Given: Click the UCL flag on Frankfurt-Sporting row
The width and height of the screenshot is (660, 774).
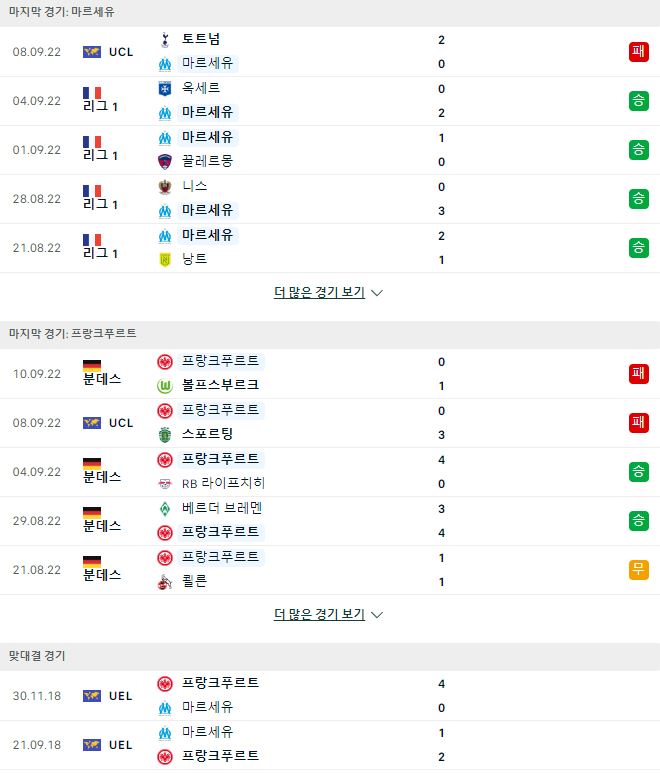Looking at the screenshot, I should (x=92, y=423).
